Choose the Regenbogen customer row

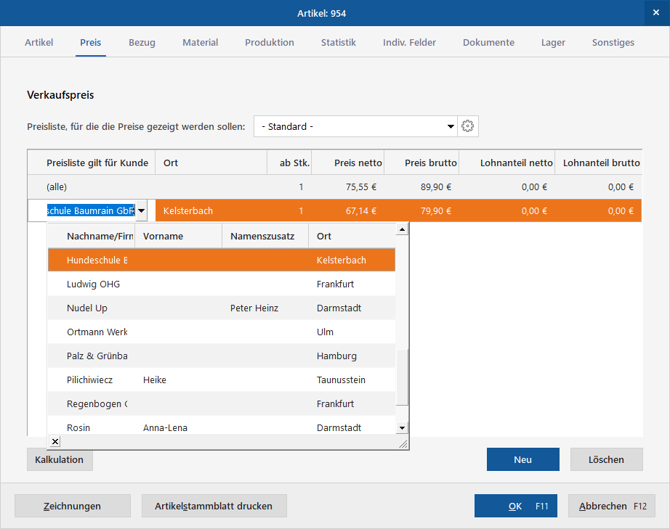pos(221,404)
